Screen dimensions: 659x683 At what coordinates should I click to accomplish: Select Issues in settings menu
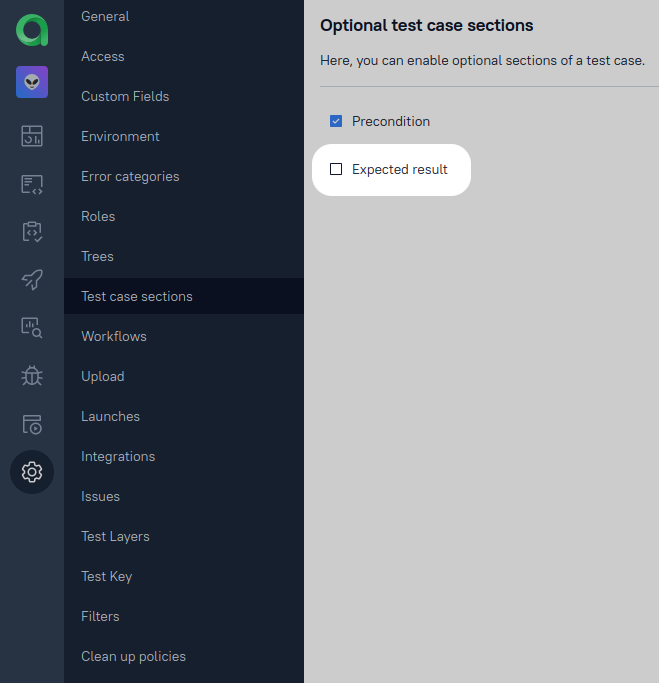click(x=183, y=497)
